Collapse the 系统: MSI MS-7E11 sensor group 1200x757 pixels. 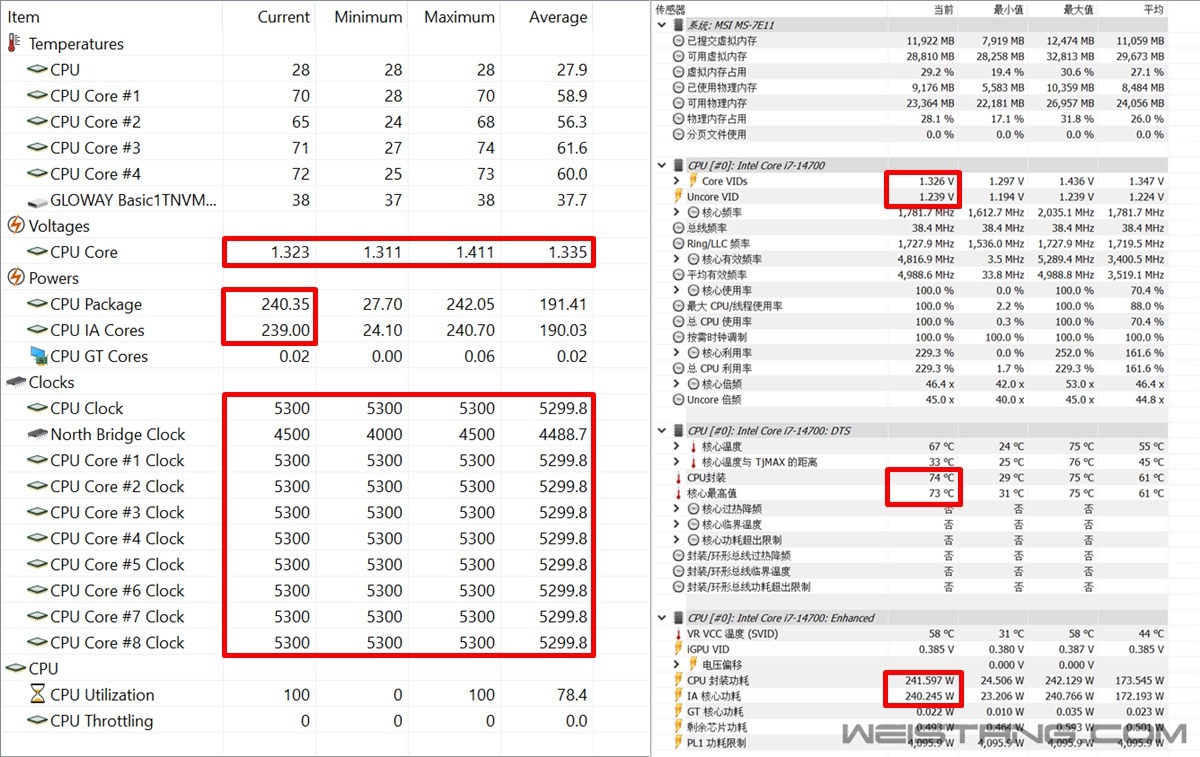pyautogui.click(x=662, y=25)
